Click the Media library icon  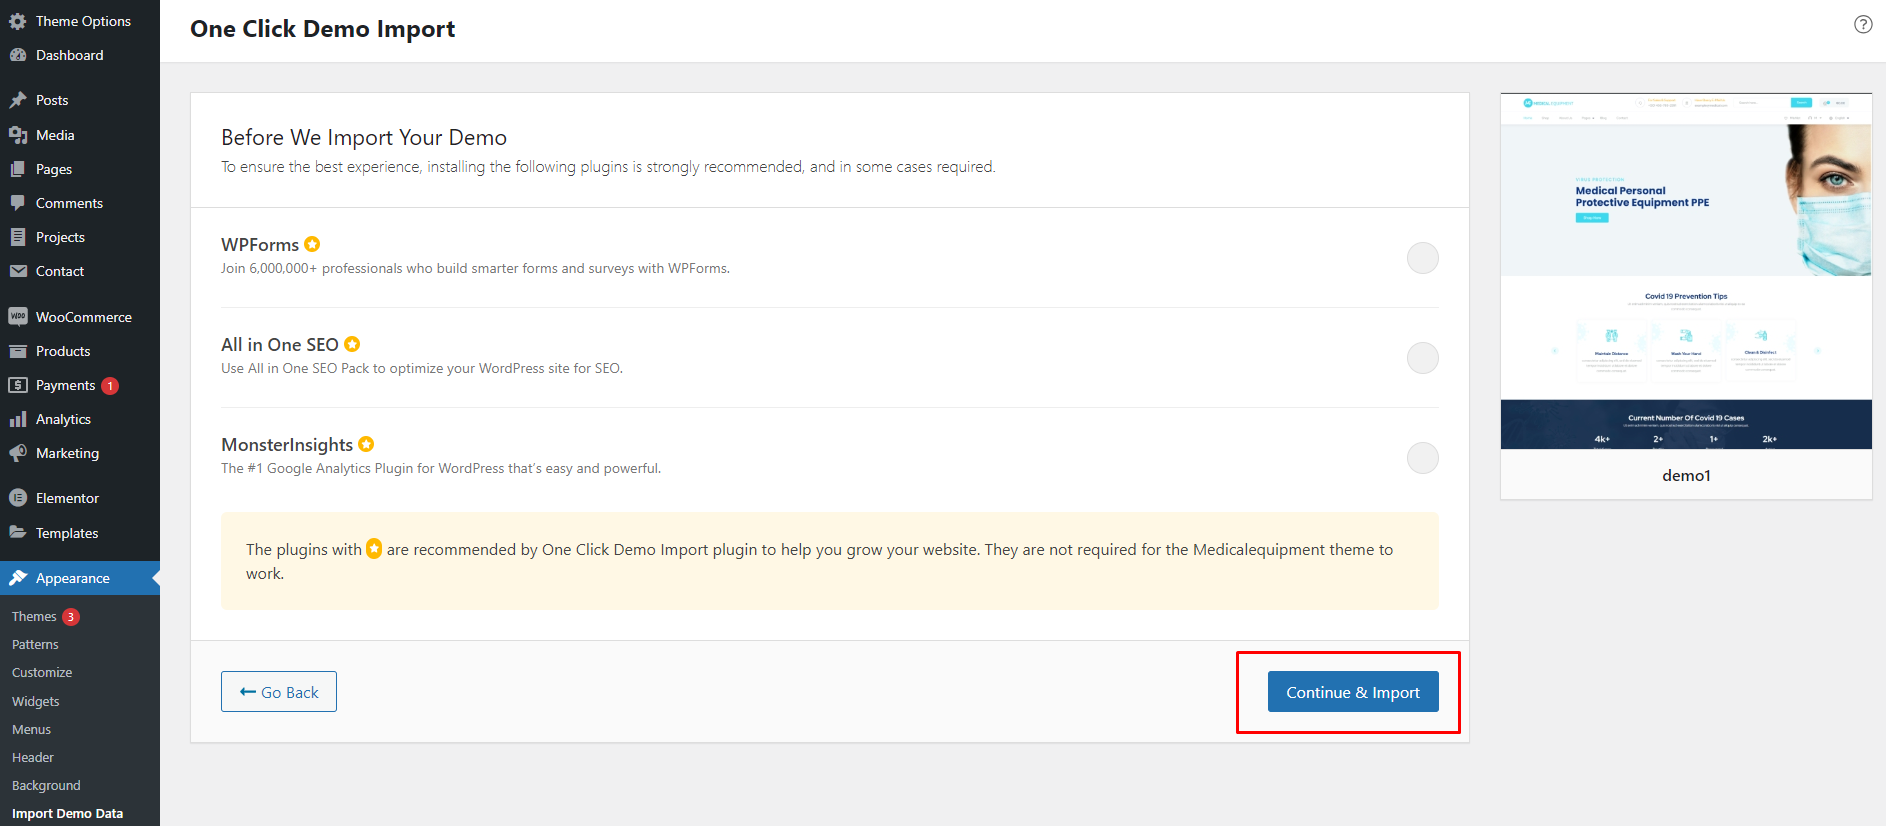click(x=18, y=135)
